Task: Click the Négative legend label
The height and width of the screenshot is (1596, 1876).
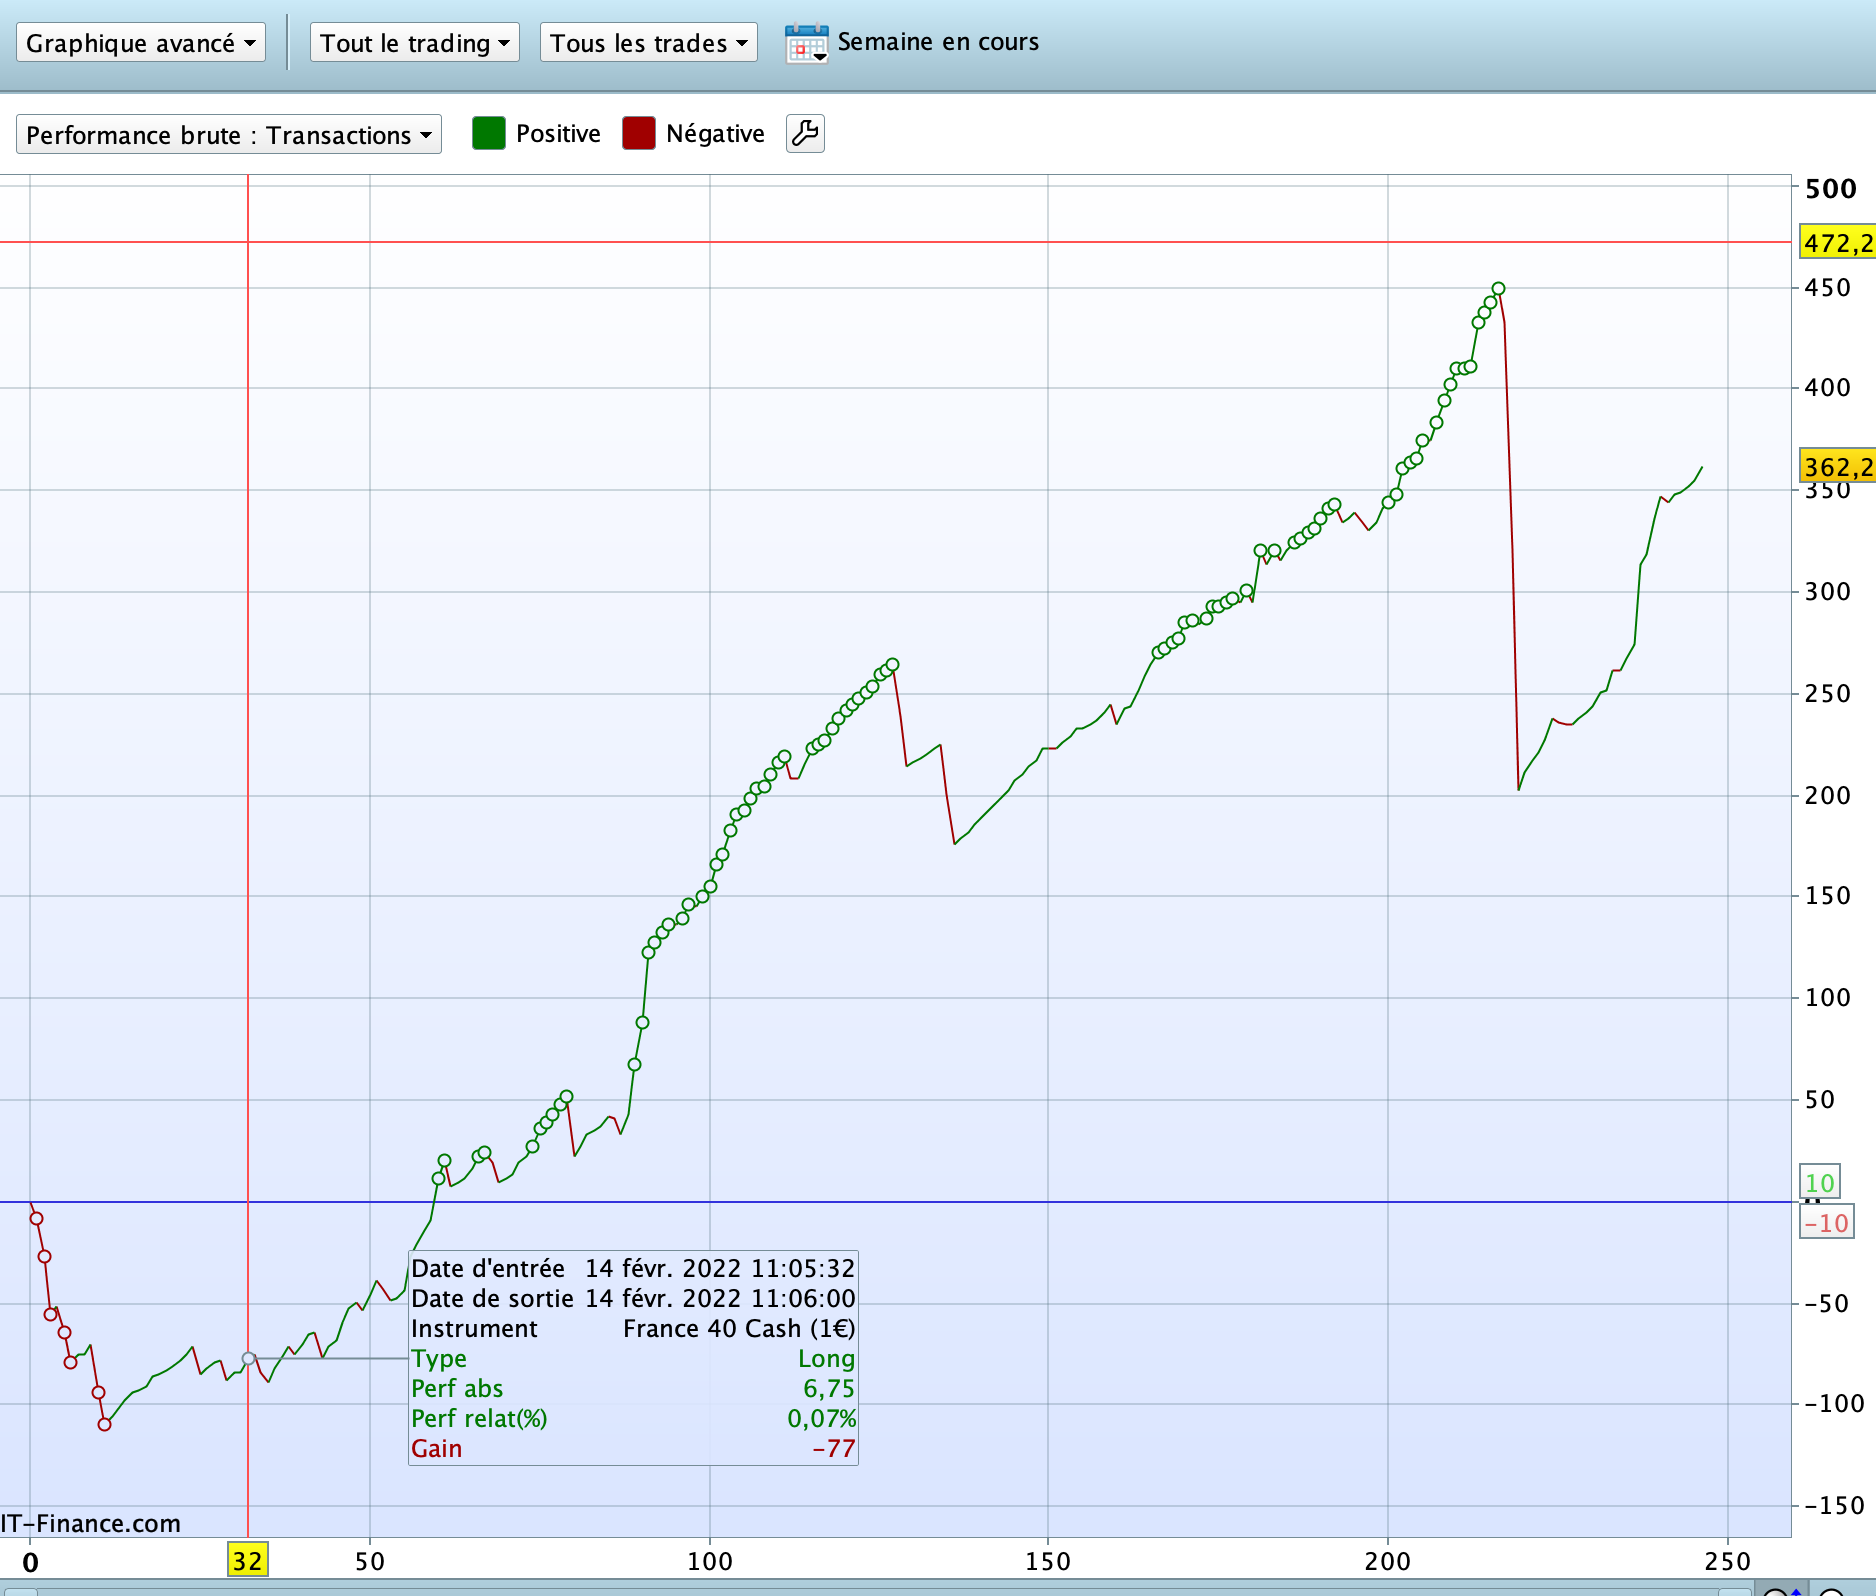Action: tap(715, 134)
